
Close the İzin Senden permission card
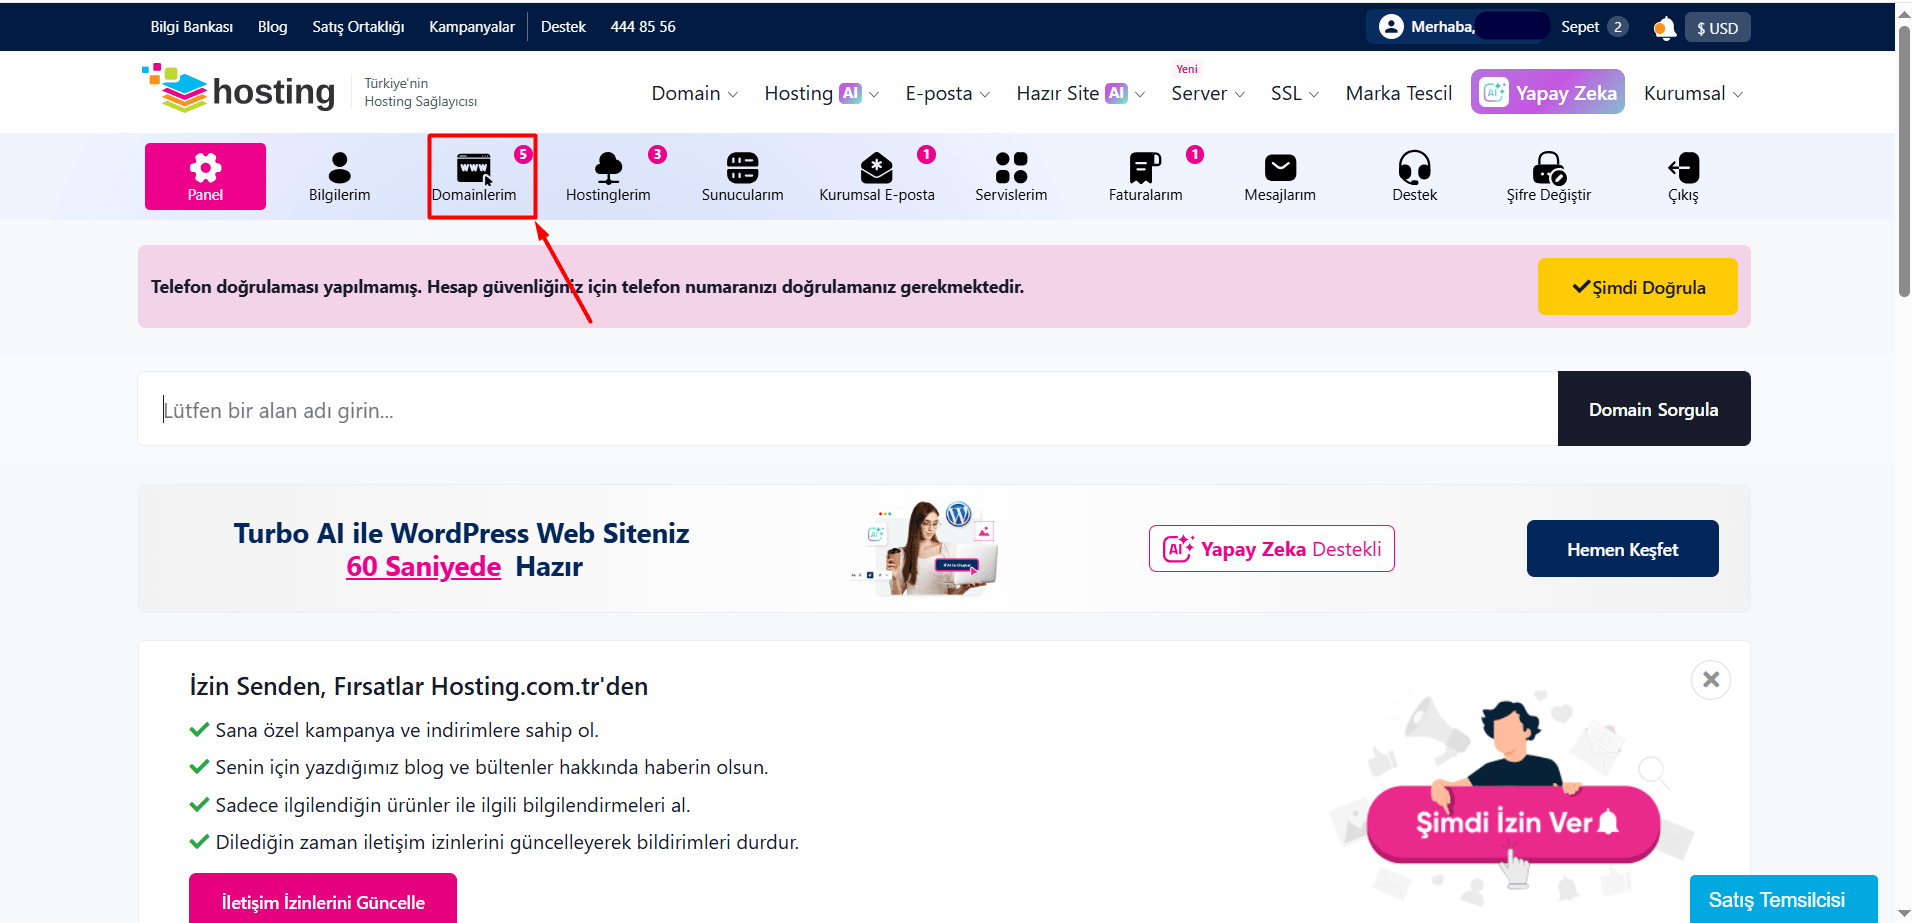tap(1711, 680)
